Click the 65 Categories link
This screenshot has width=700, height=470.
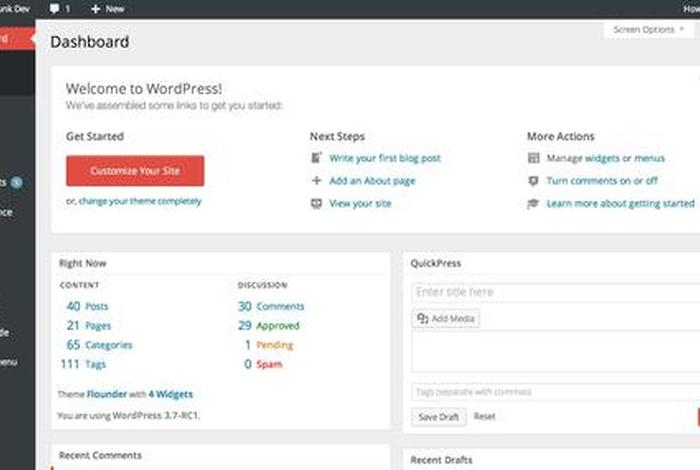(x=100, y=345)
